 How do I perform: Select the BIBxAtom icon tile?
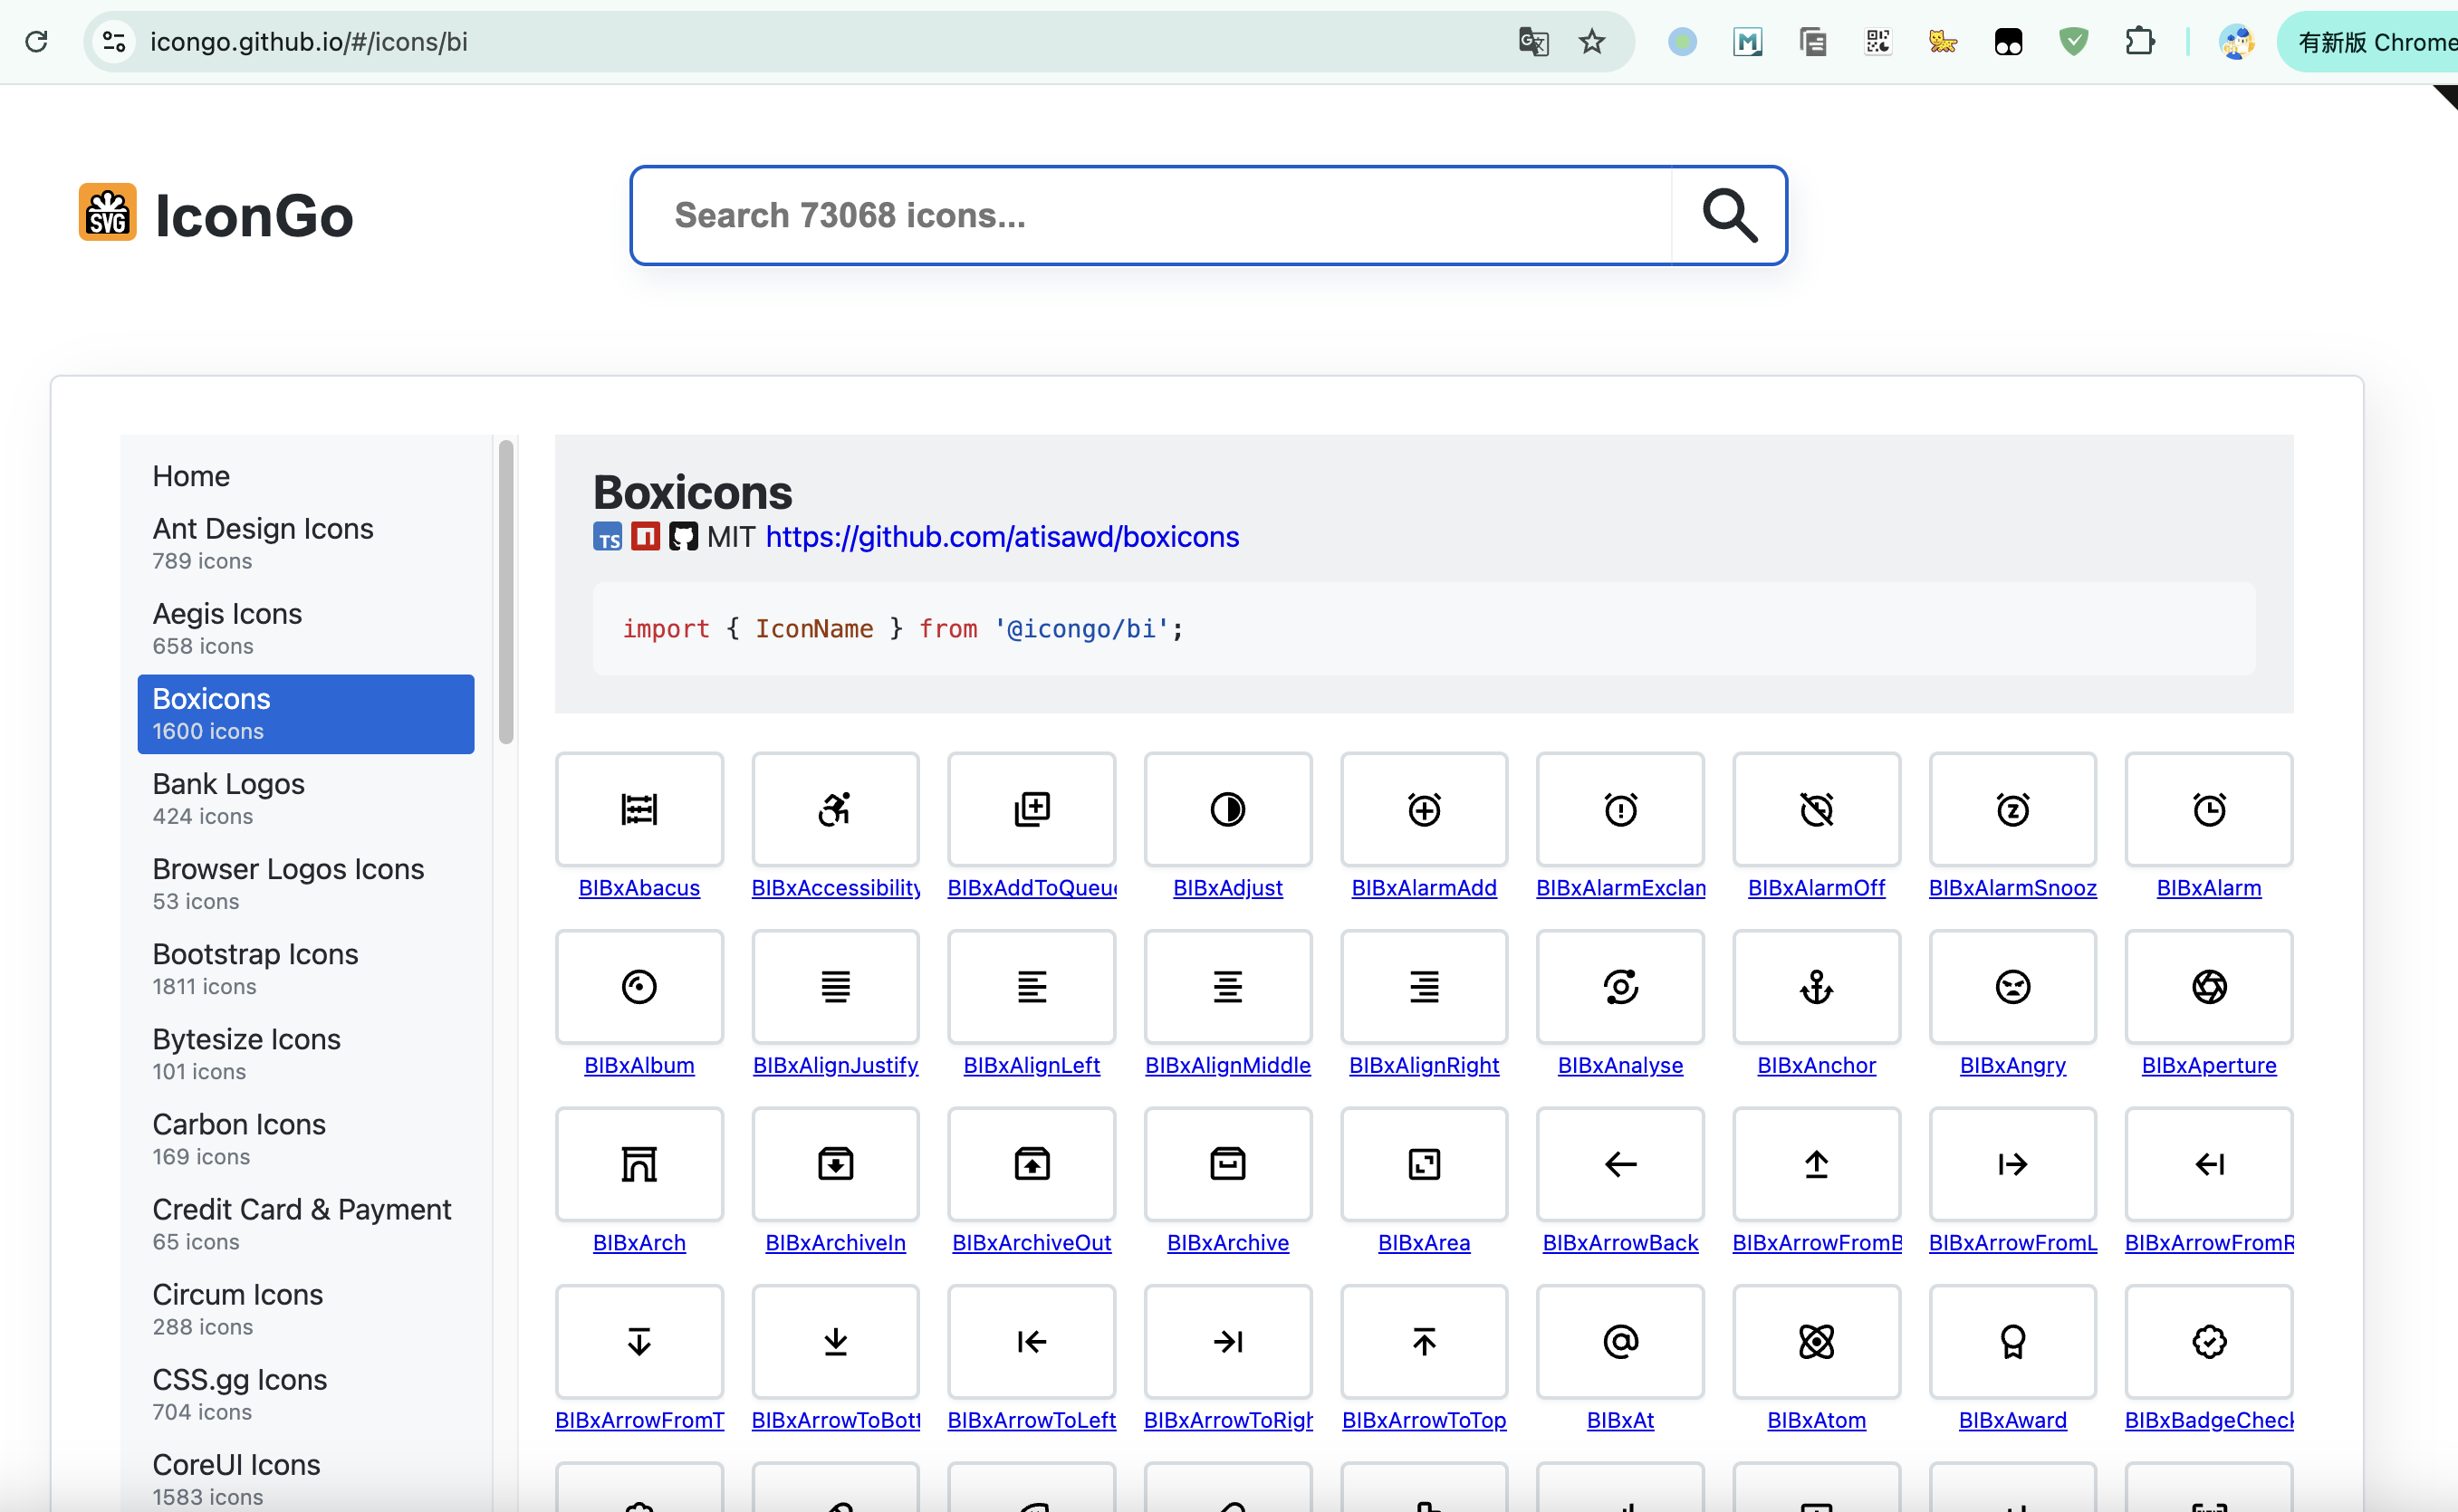tap(1816, 1341)
